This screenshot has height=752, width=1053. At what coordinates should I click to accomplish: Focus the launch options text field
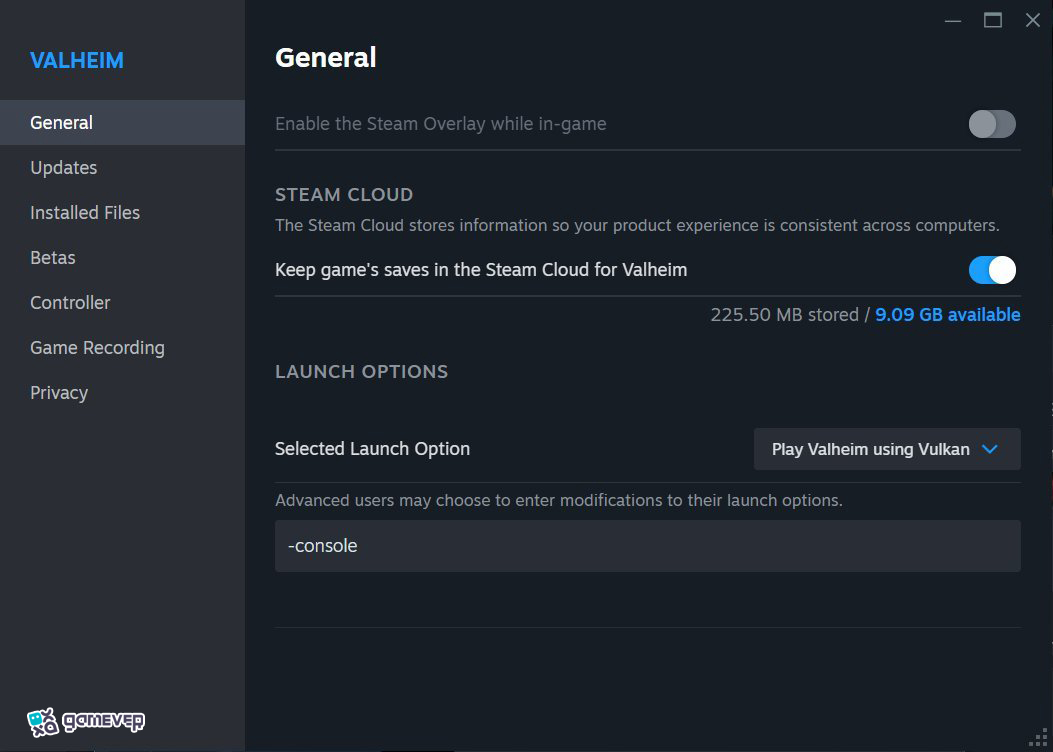(x=647, y=546)
